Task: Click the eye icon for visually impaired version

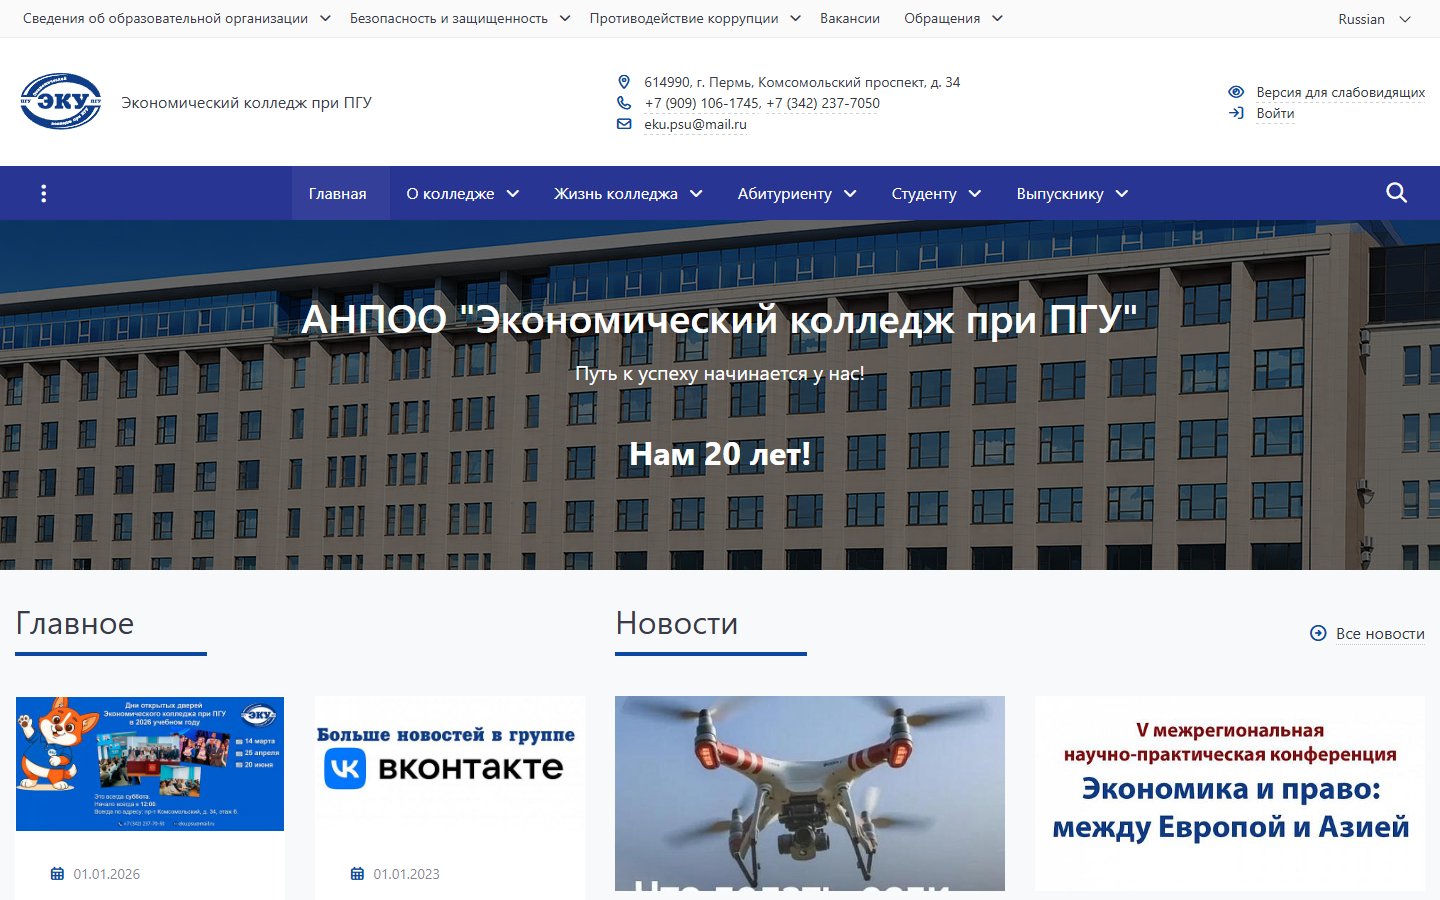Action: tap(1236, 92)
